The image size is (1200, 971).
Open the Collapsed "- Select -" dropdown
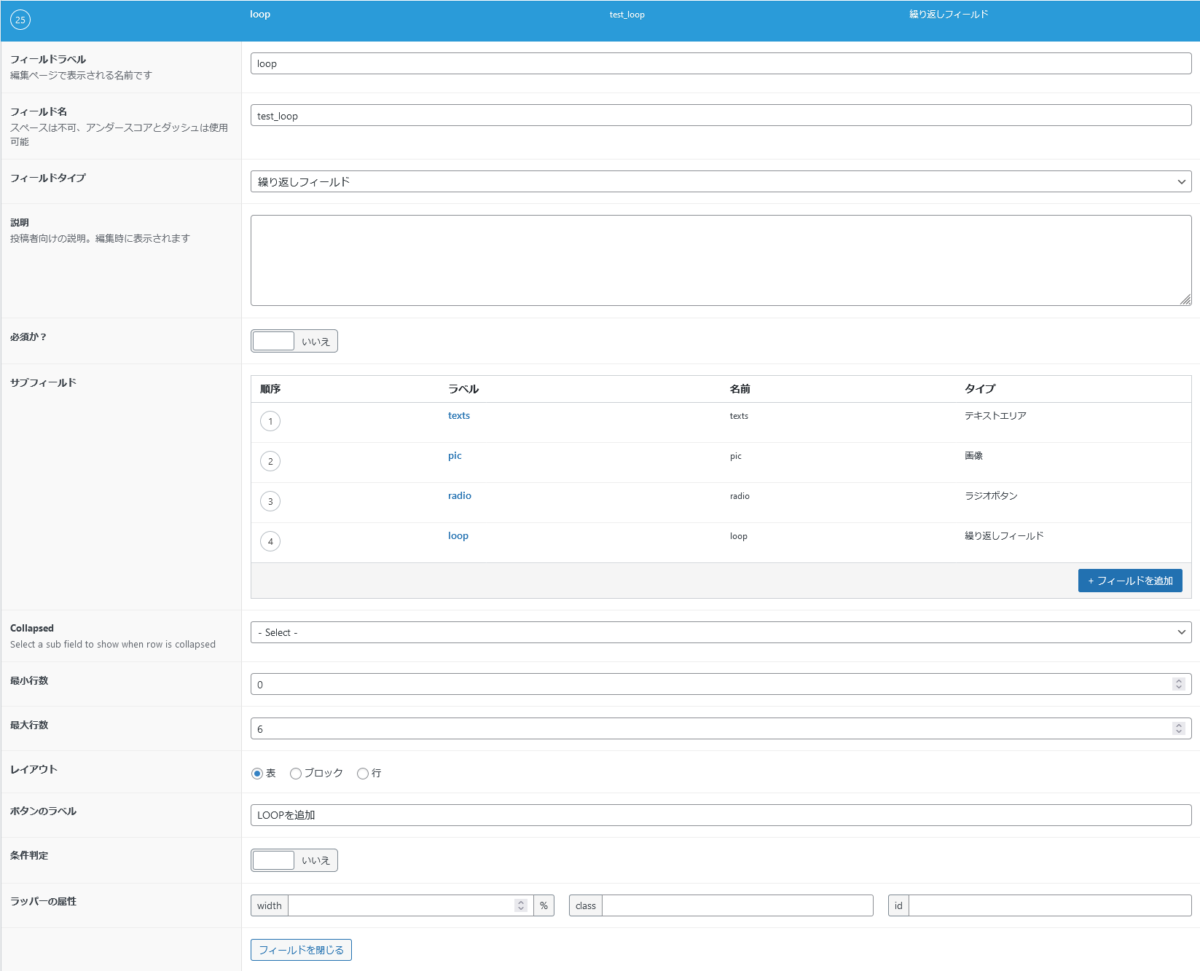coord(721,632)
